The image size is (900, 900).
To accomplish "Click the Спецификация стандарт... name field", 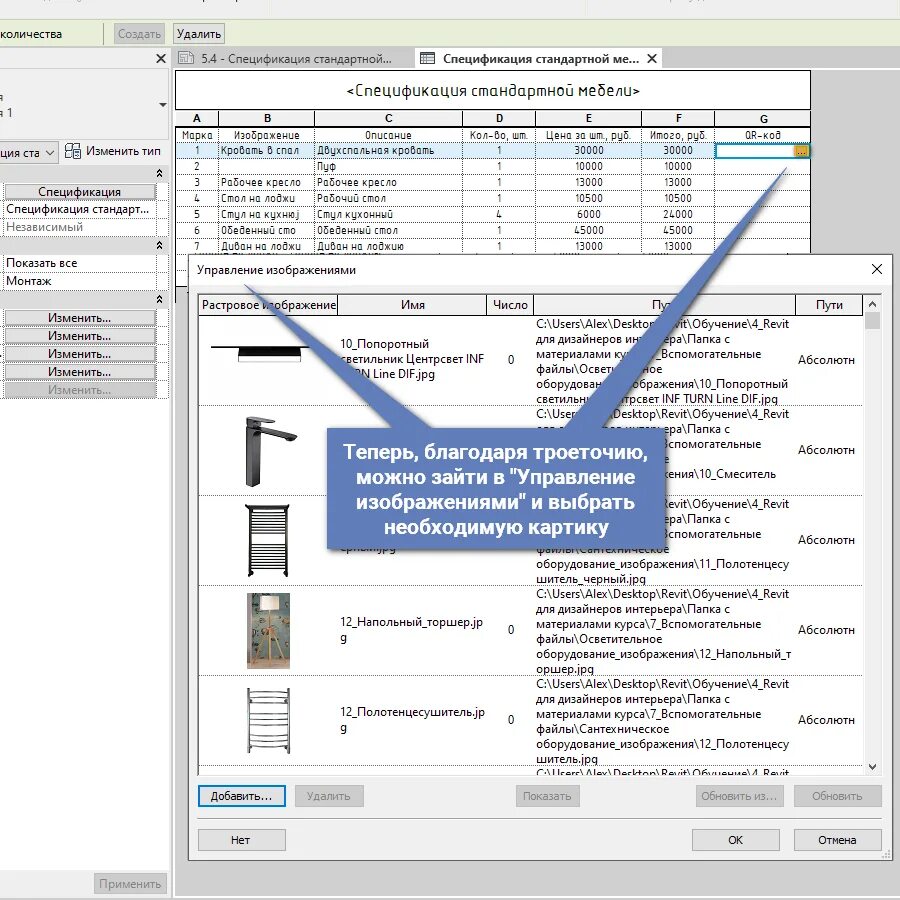I will tap(80, 210).
